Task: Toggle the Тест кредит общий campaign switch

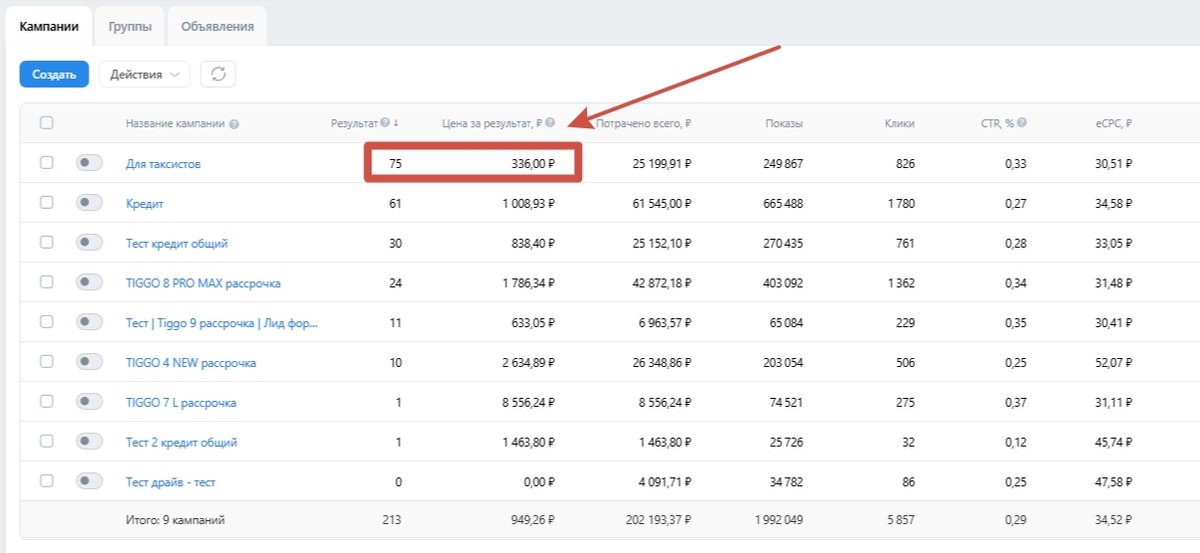Action: tap(89, 243)
